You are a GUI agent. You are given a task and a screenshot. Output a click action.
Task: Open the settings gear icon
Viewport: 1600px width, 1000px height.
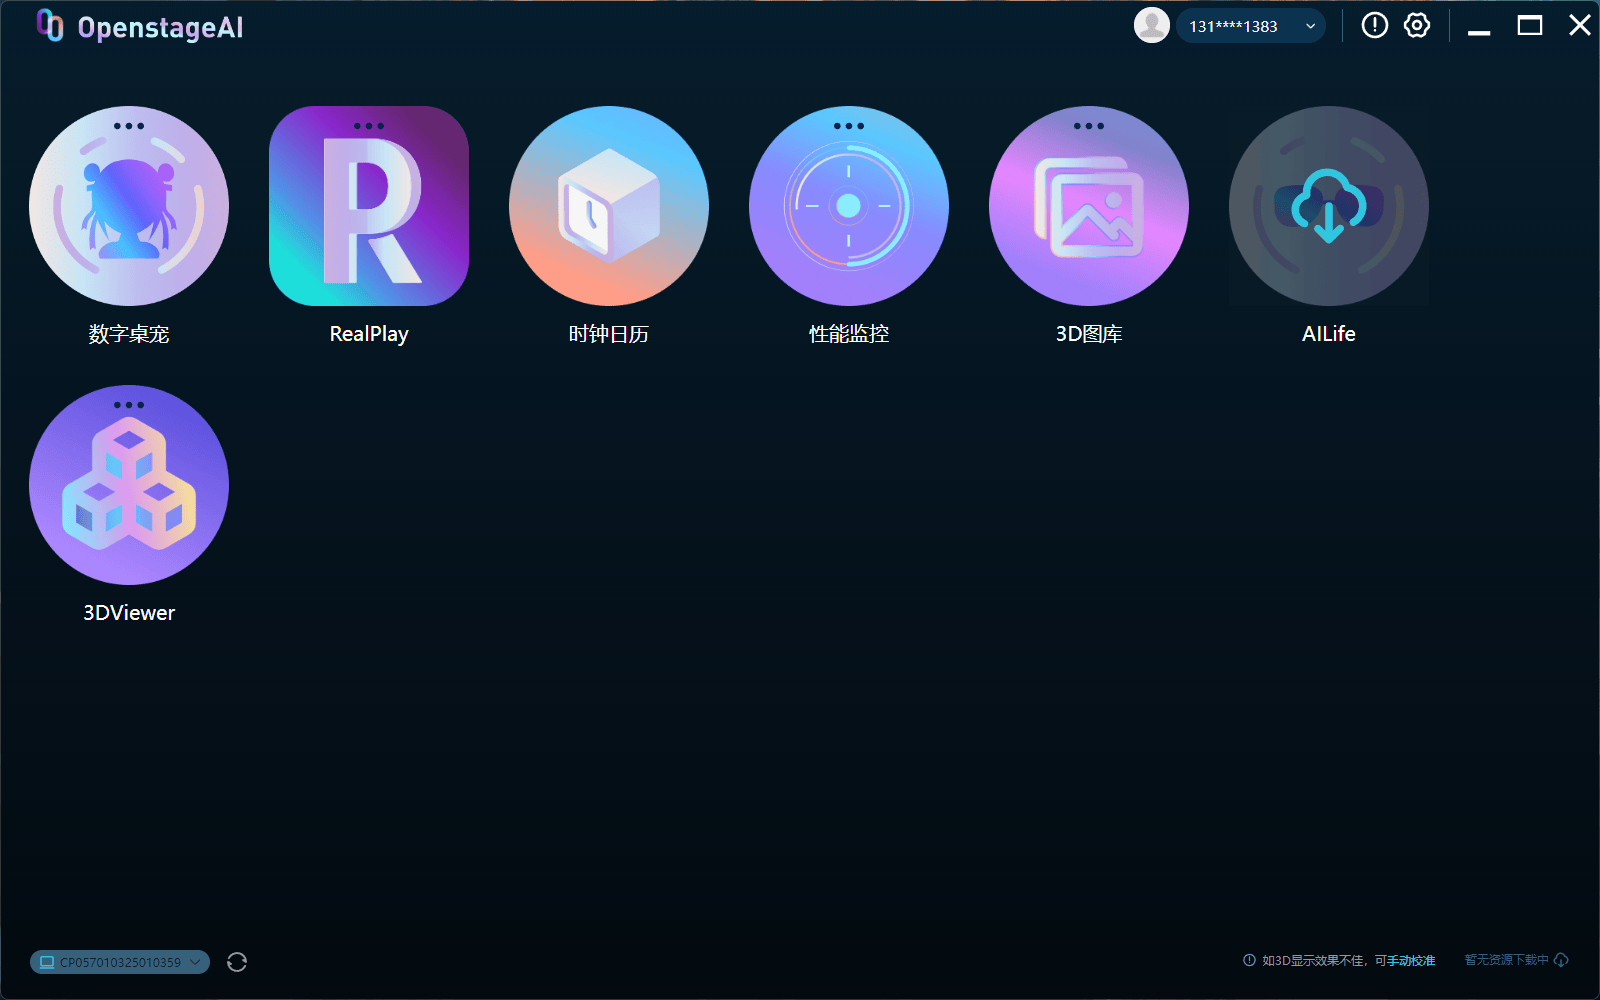coord(1417,26)
